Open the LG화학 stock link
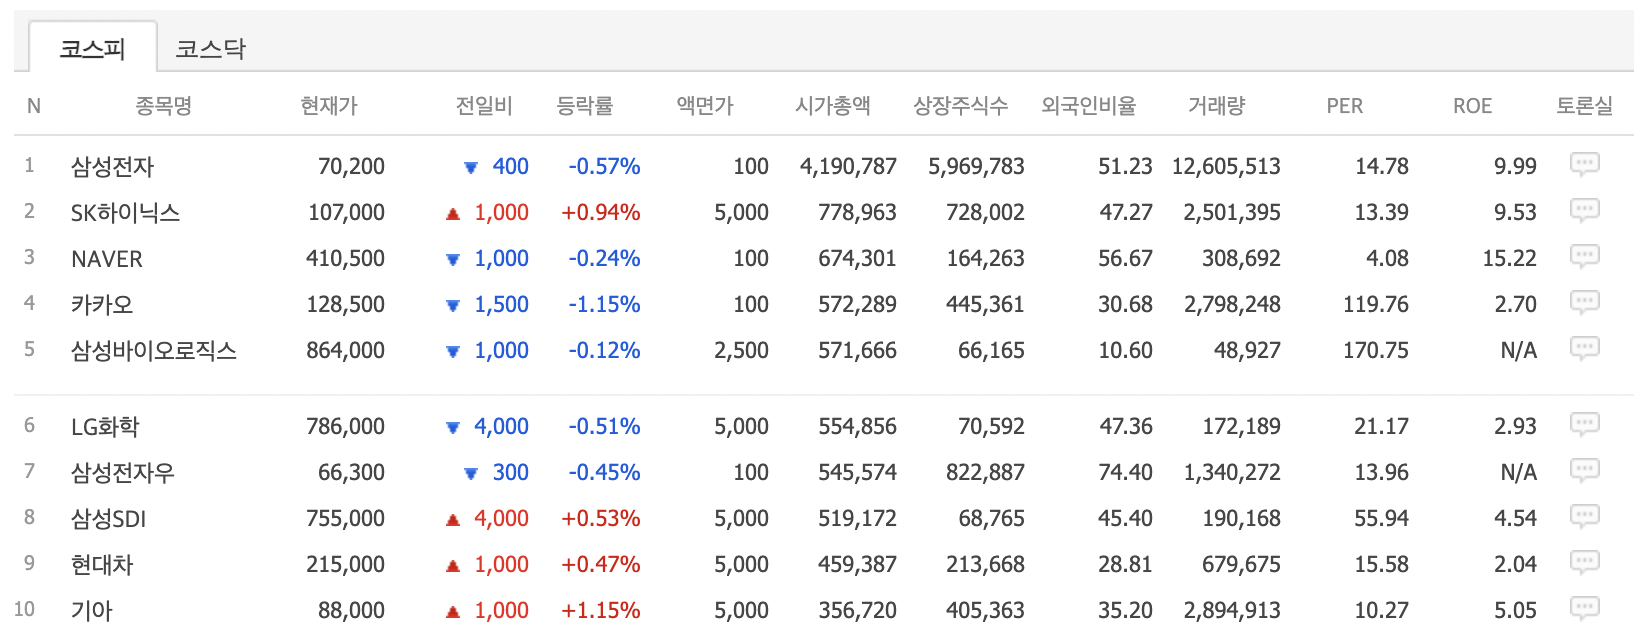Viewport: 1642px width, 638px height. [105, 427]
